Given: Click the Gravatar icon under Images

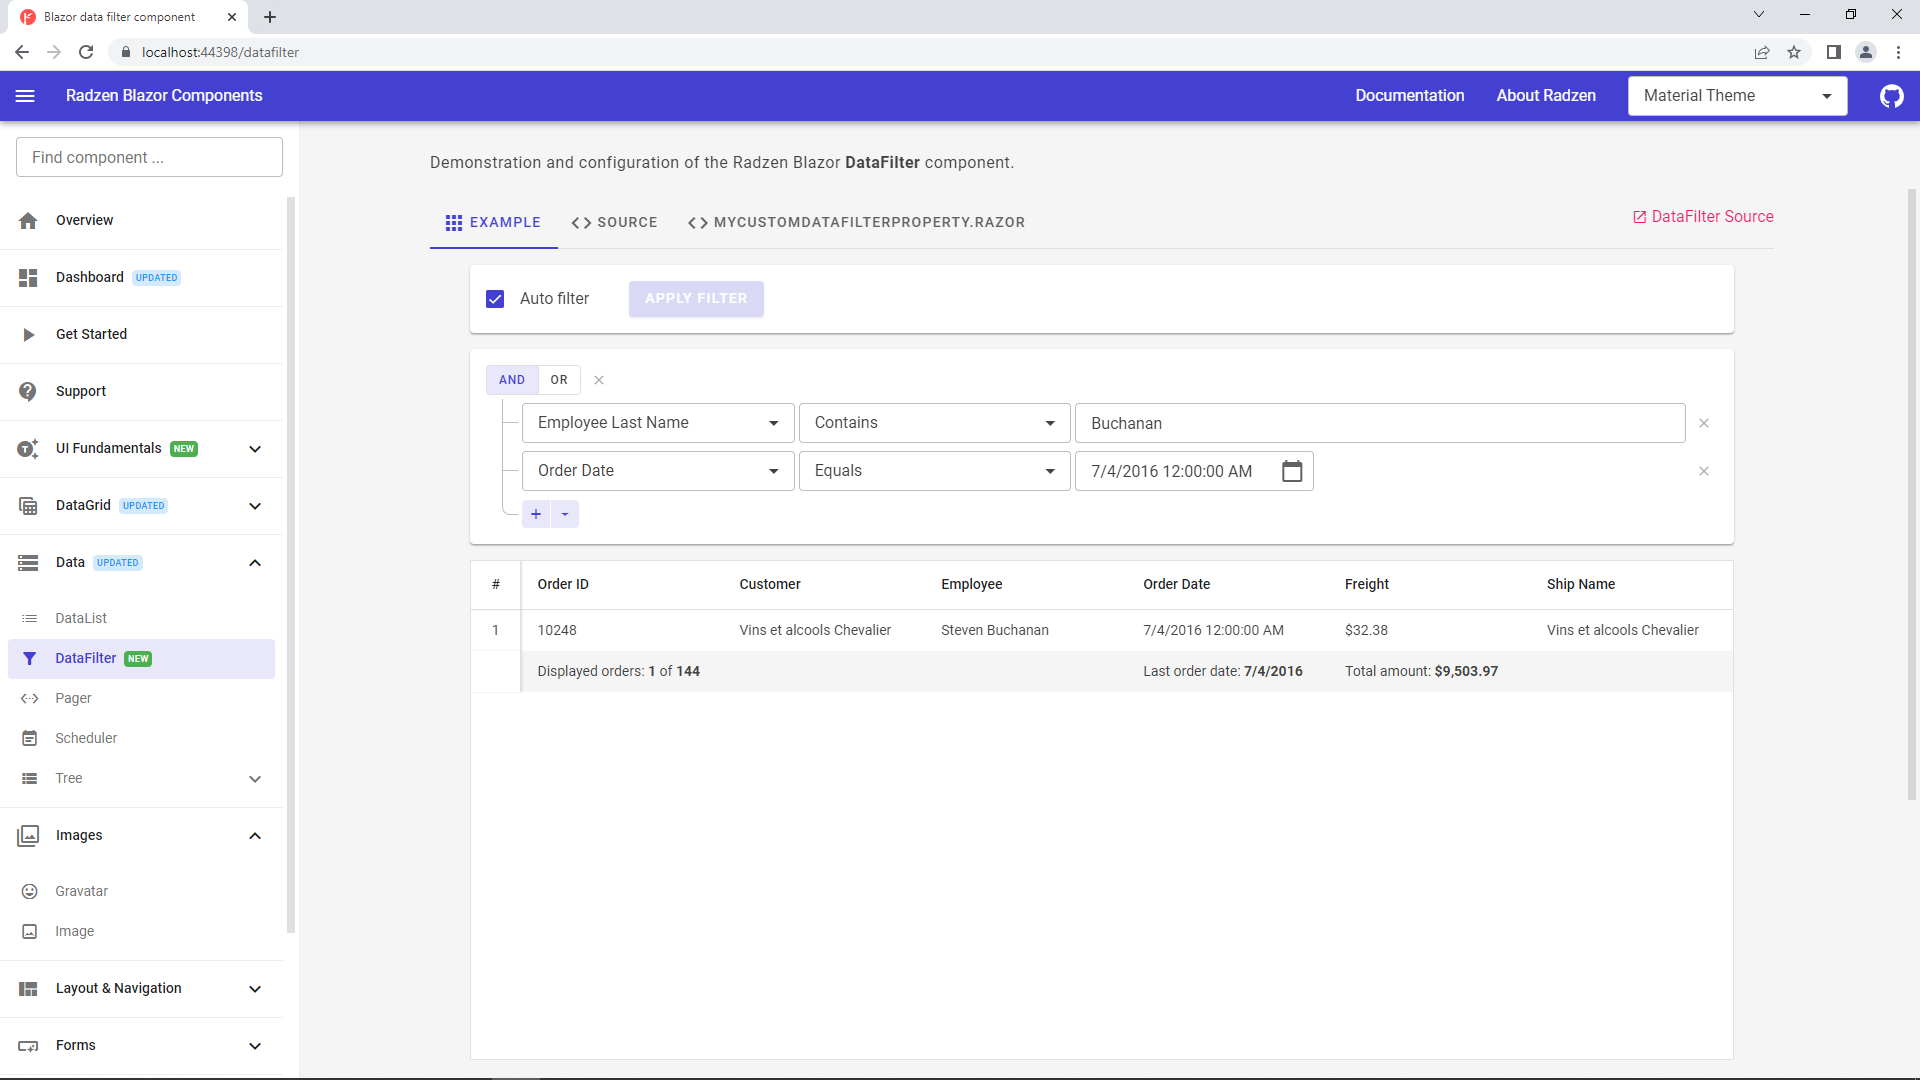Looking at the screenshot, I should 30,891.
